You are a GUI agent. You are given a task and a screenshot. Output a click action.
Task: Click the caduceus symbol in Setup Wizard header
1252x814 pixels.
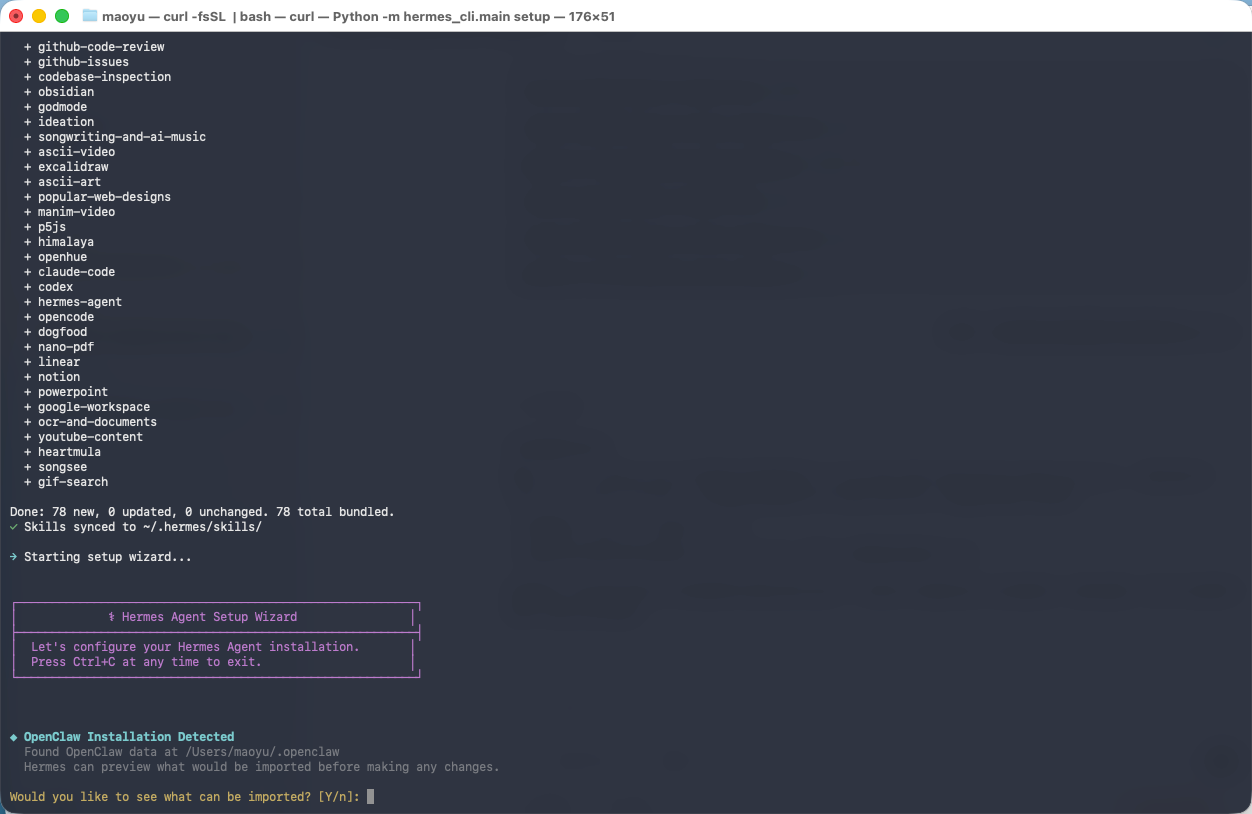click(112, 617)
